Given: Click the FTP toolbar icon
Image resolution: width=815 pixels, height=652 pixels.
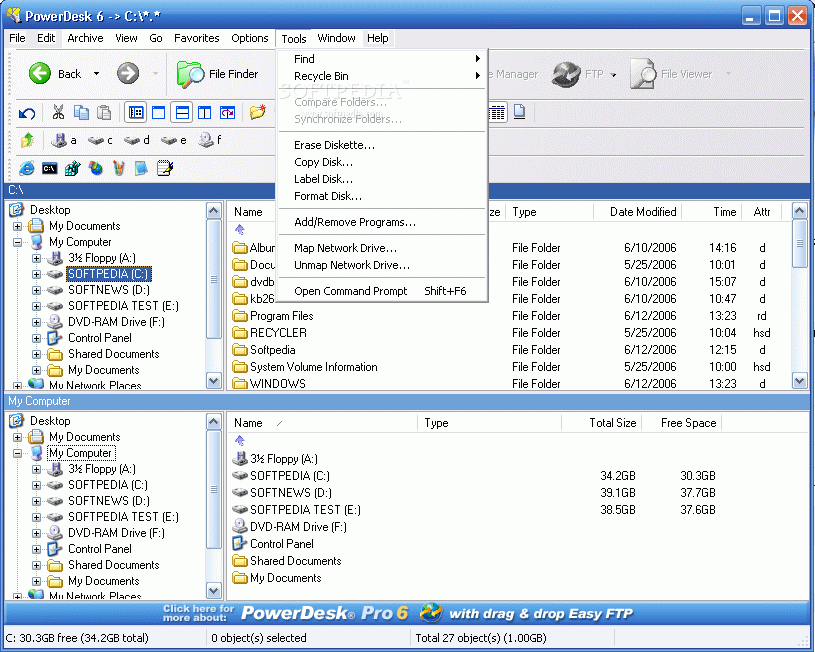Looking at the screenshot, I should click(x=577, y=74).
